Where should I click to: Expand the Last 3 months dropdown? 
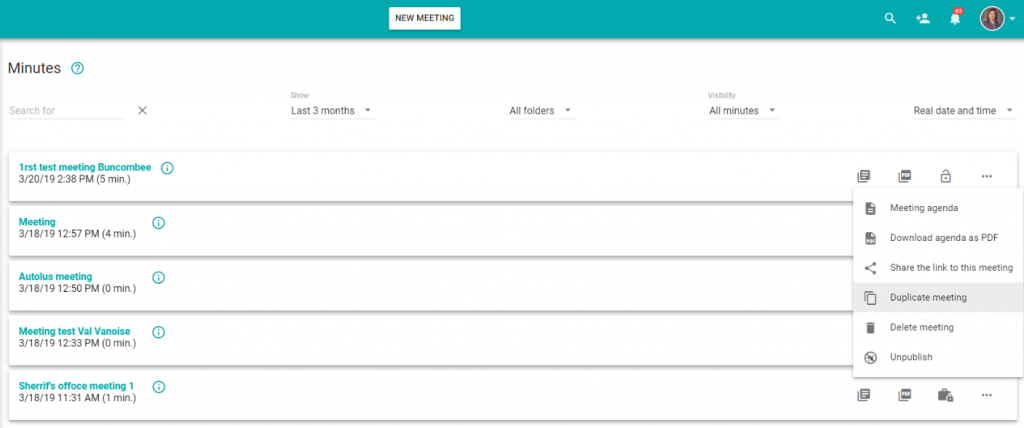(331, 110)
